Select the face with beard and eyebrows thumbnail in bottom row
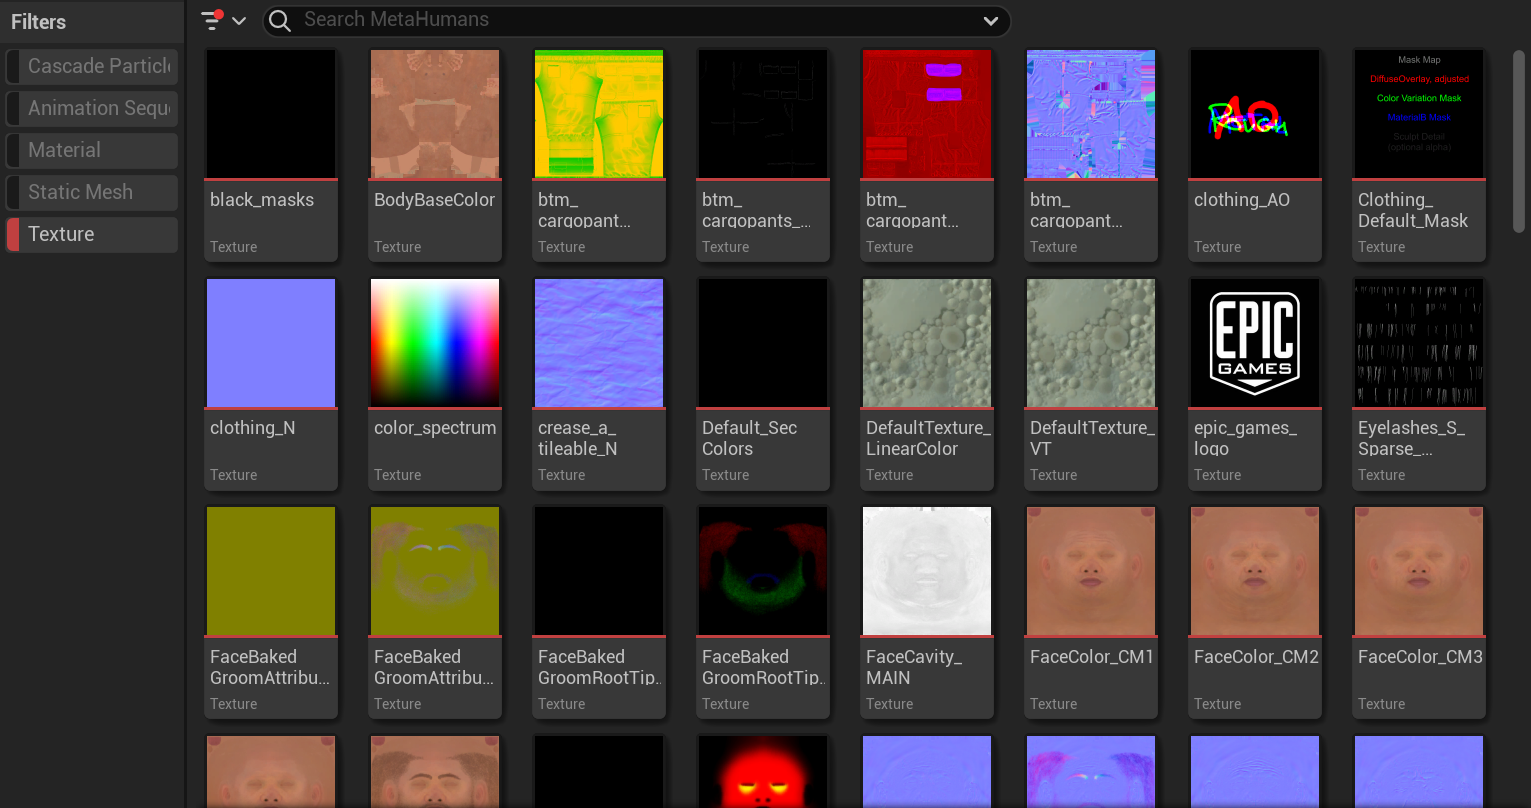 pyautogui.click(x=435, y=771)
